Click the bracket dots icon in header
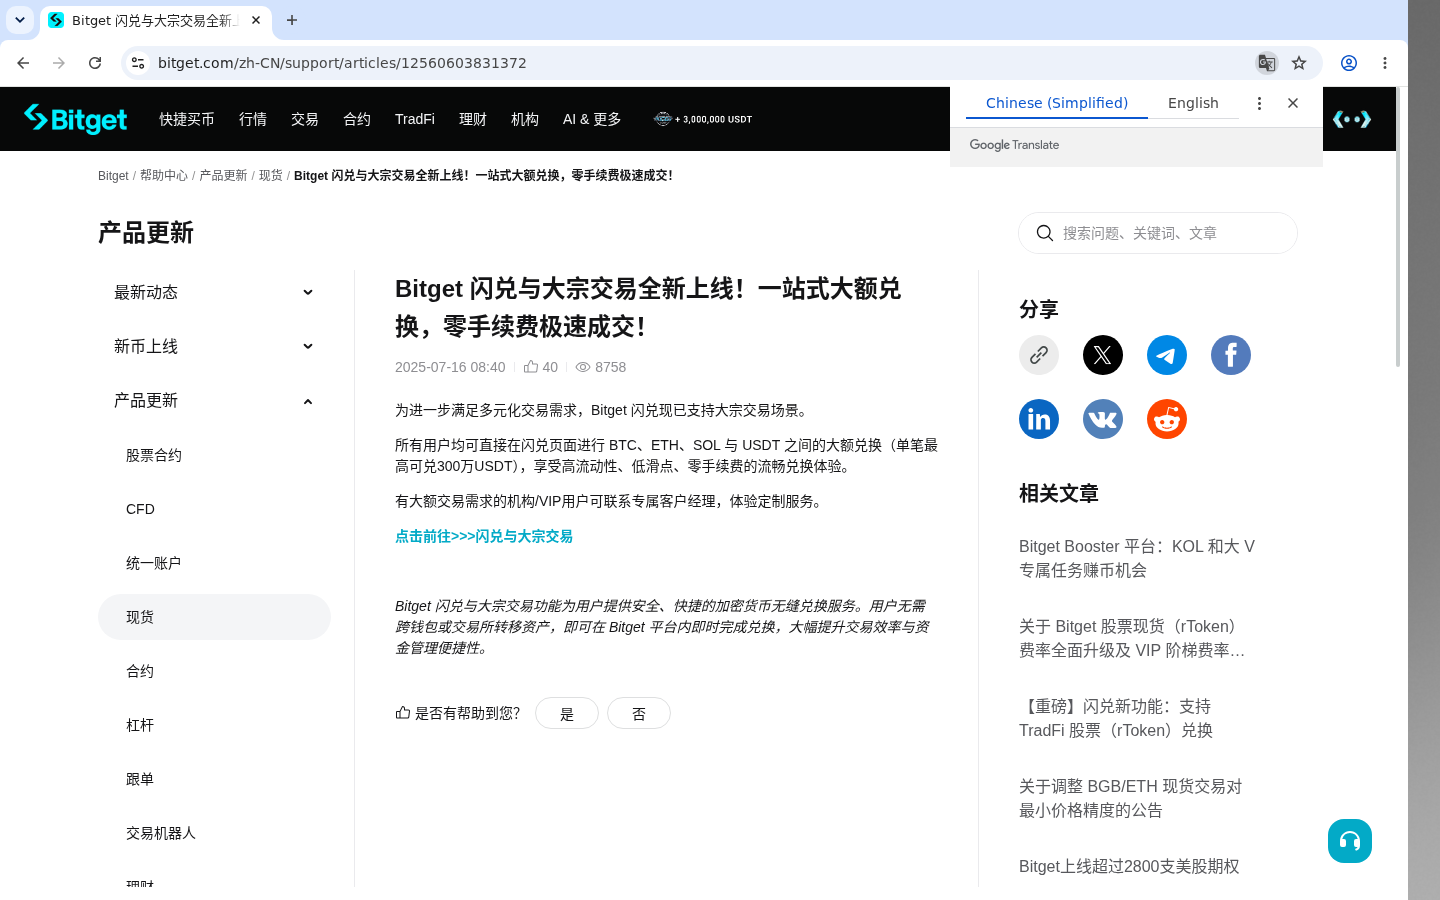Screen dimensions: 1440x900 point(1352,119)
